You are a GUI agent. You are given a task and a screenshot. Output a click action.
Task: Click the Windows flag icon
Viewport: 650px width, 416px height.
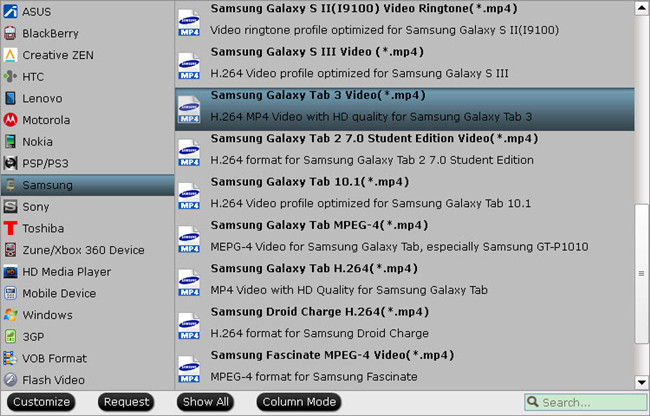(x=10, y=315)
